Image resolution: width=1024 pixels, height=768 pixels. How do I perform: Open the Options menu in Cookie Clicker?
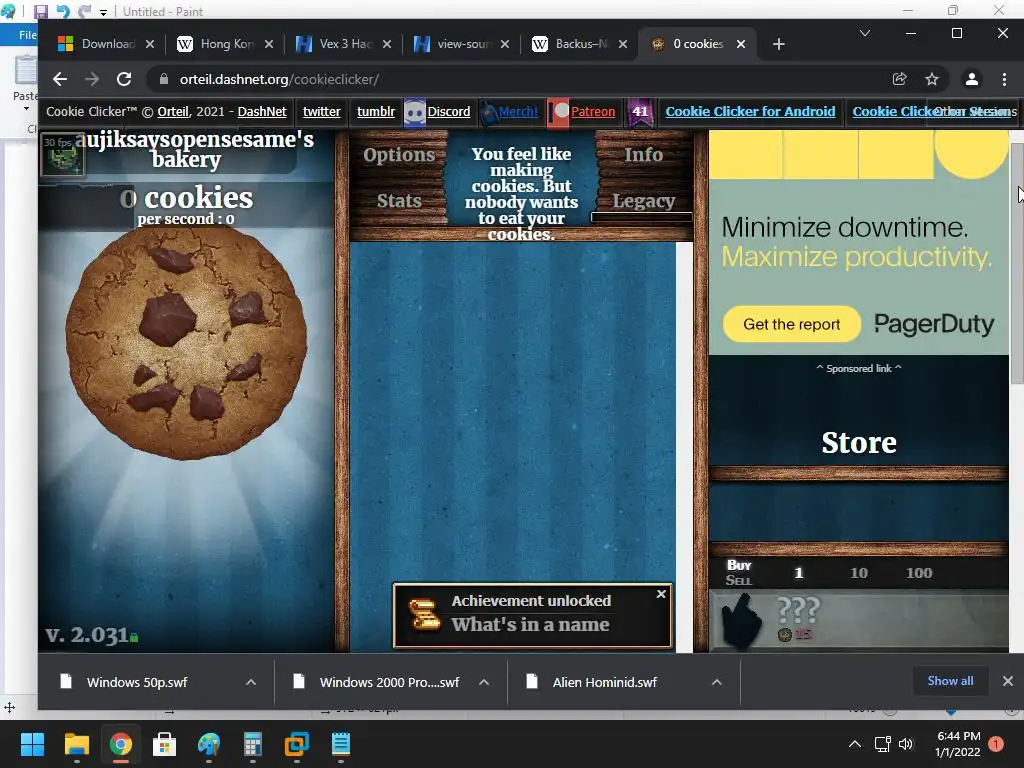coord(399,155)
